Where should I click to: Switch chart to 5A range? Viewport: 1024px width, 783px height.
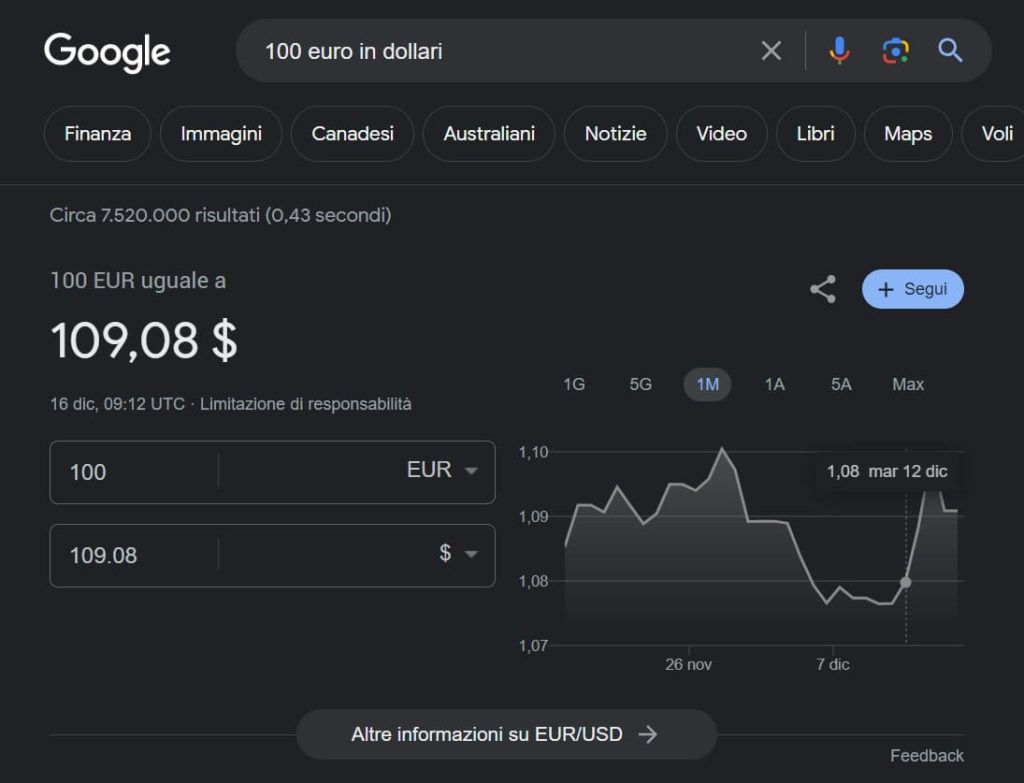(841, 384)
